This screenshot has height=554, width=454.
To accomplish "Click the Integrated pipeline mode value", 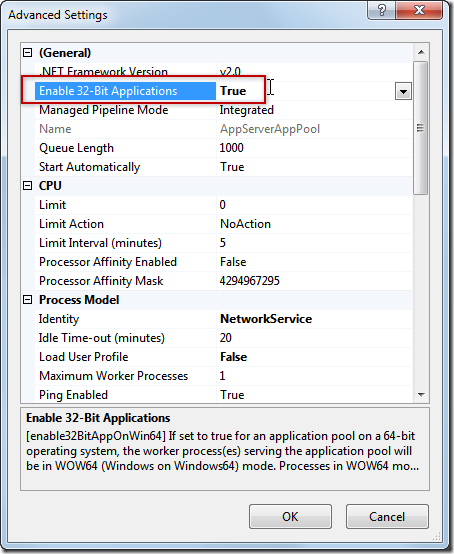I will click(247, 110).
